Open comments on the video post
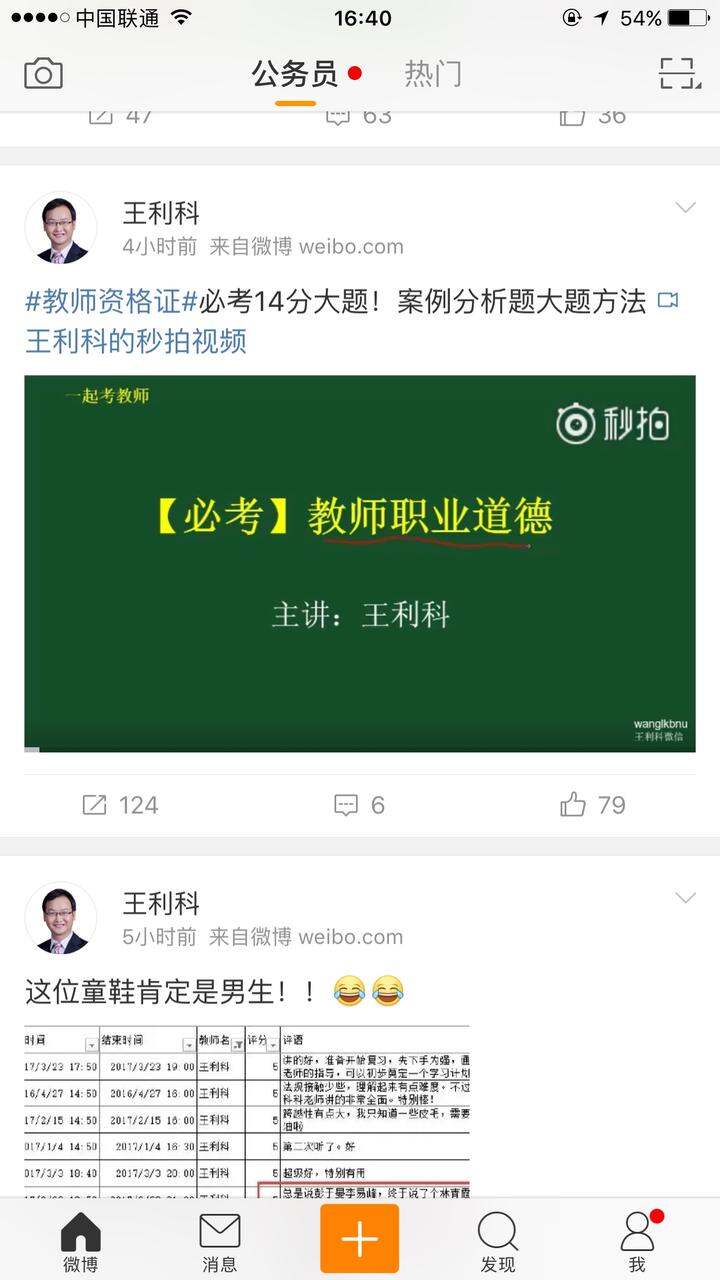Screen dimensions: 720x1280 point(359,805)
